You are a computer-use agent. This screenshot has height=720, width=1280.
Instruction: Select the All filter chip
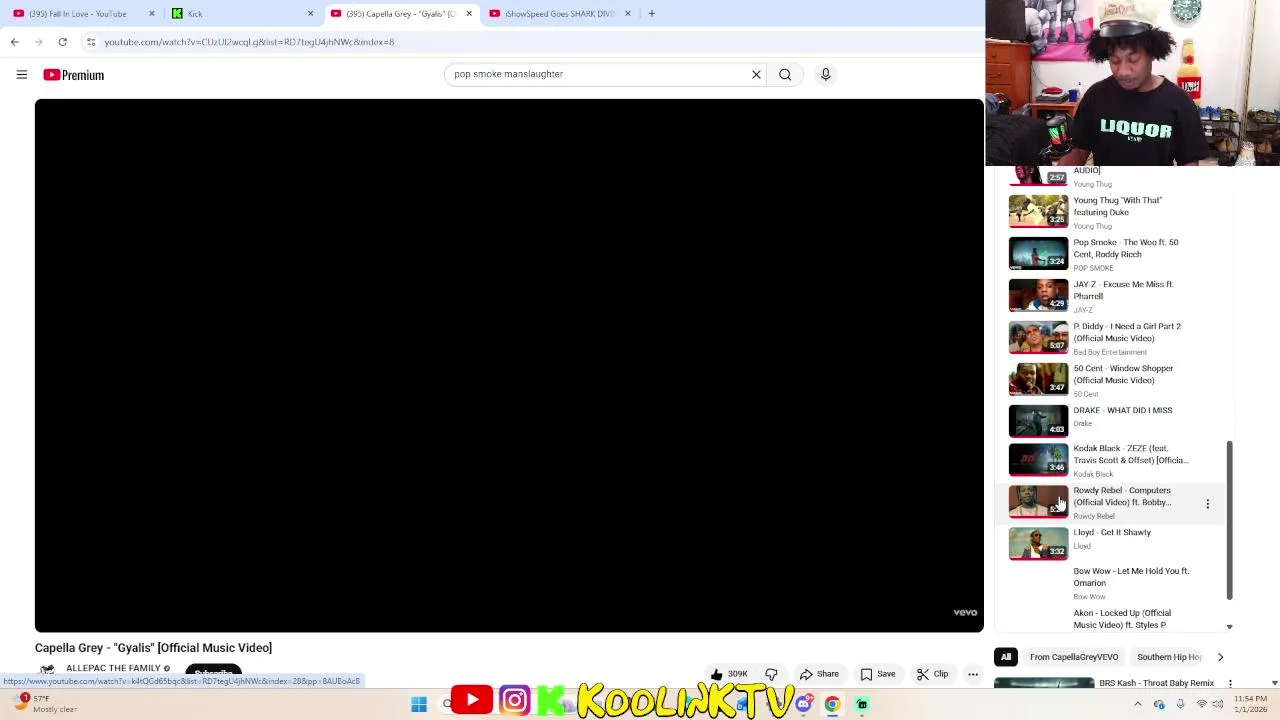pos(1006,657)
